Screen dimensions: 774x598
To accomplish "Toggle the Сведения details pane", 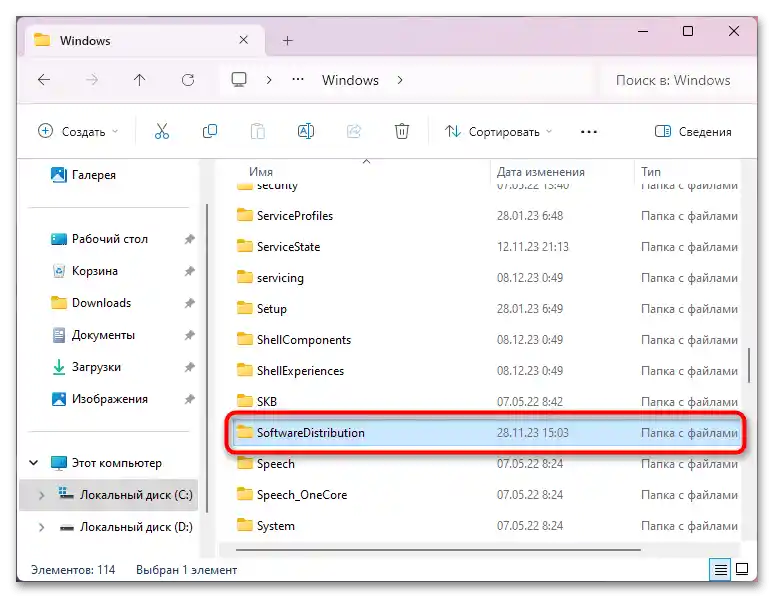I will coord(693,131).
